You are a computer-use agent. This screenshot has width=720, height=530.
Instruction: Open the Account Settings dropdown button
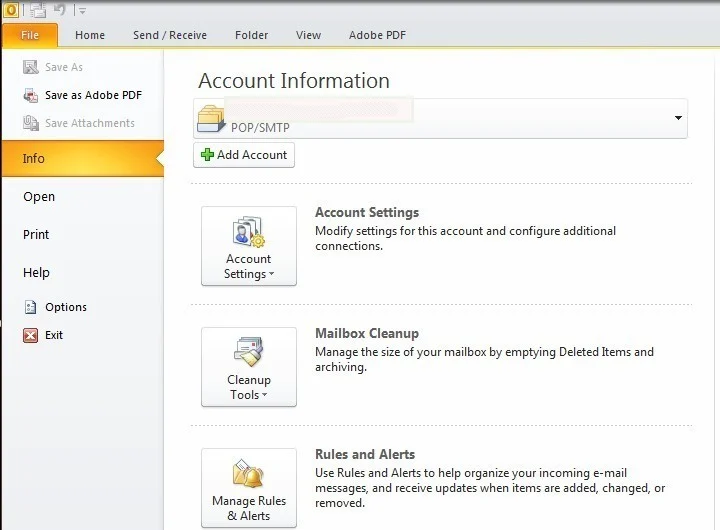pos(249,246)
